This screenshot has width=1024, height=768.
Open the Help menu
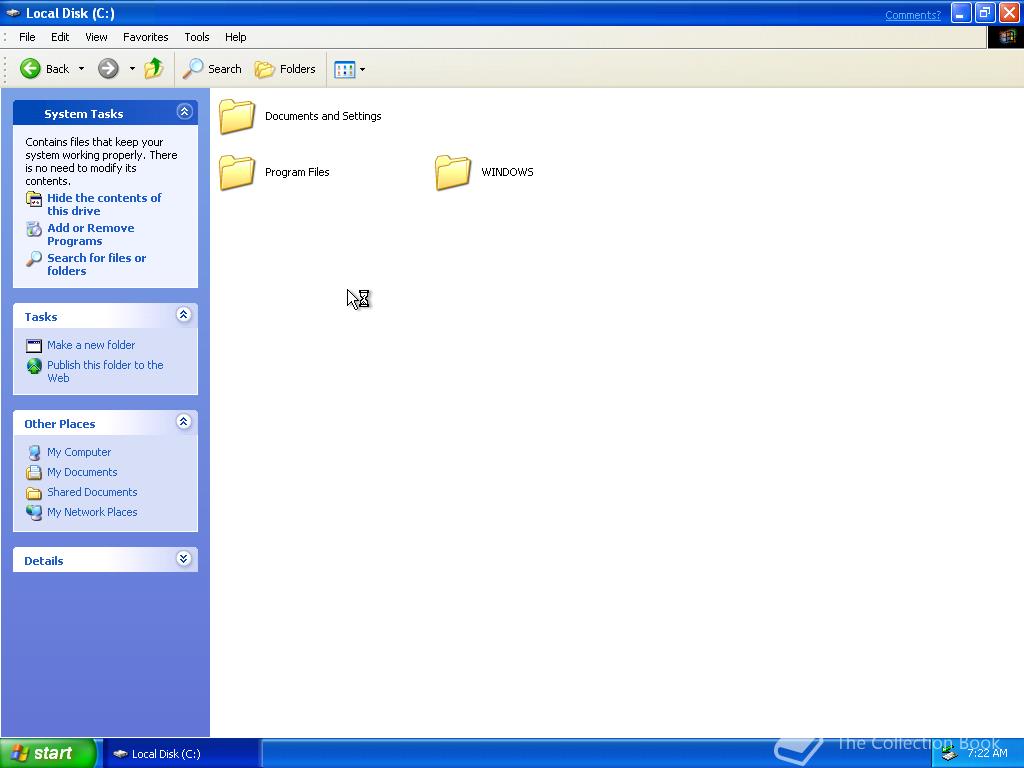pyautogui.click(x=236, y=37)
